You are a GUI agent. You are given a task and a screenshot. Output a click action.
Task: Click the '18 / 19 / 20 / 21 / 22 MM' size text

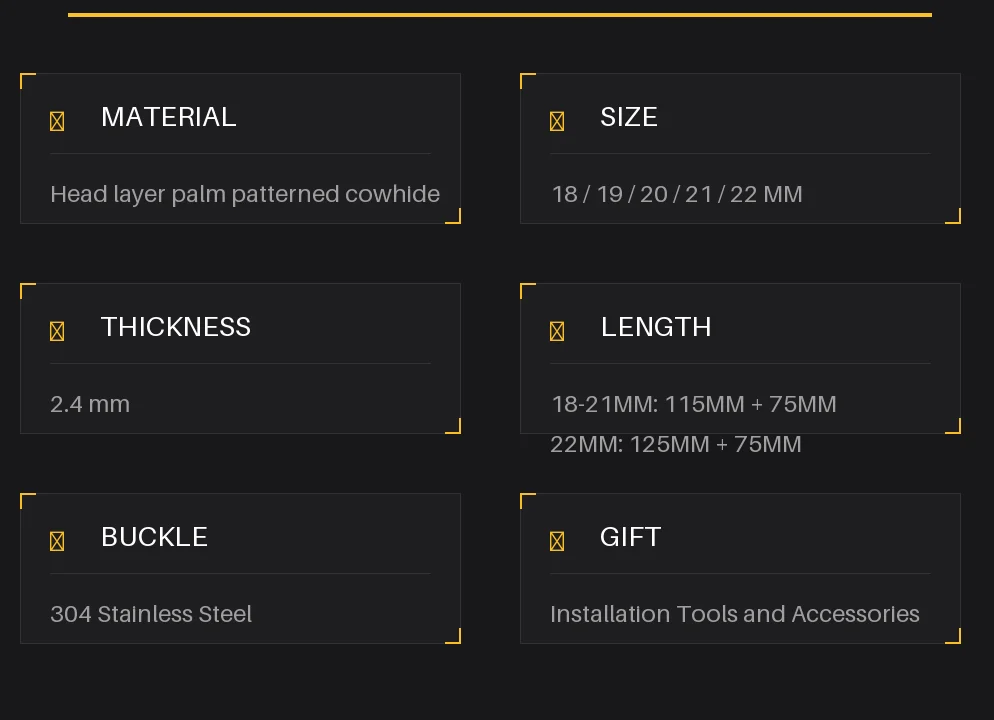pos(677,195)
